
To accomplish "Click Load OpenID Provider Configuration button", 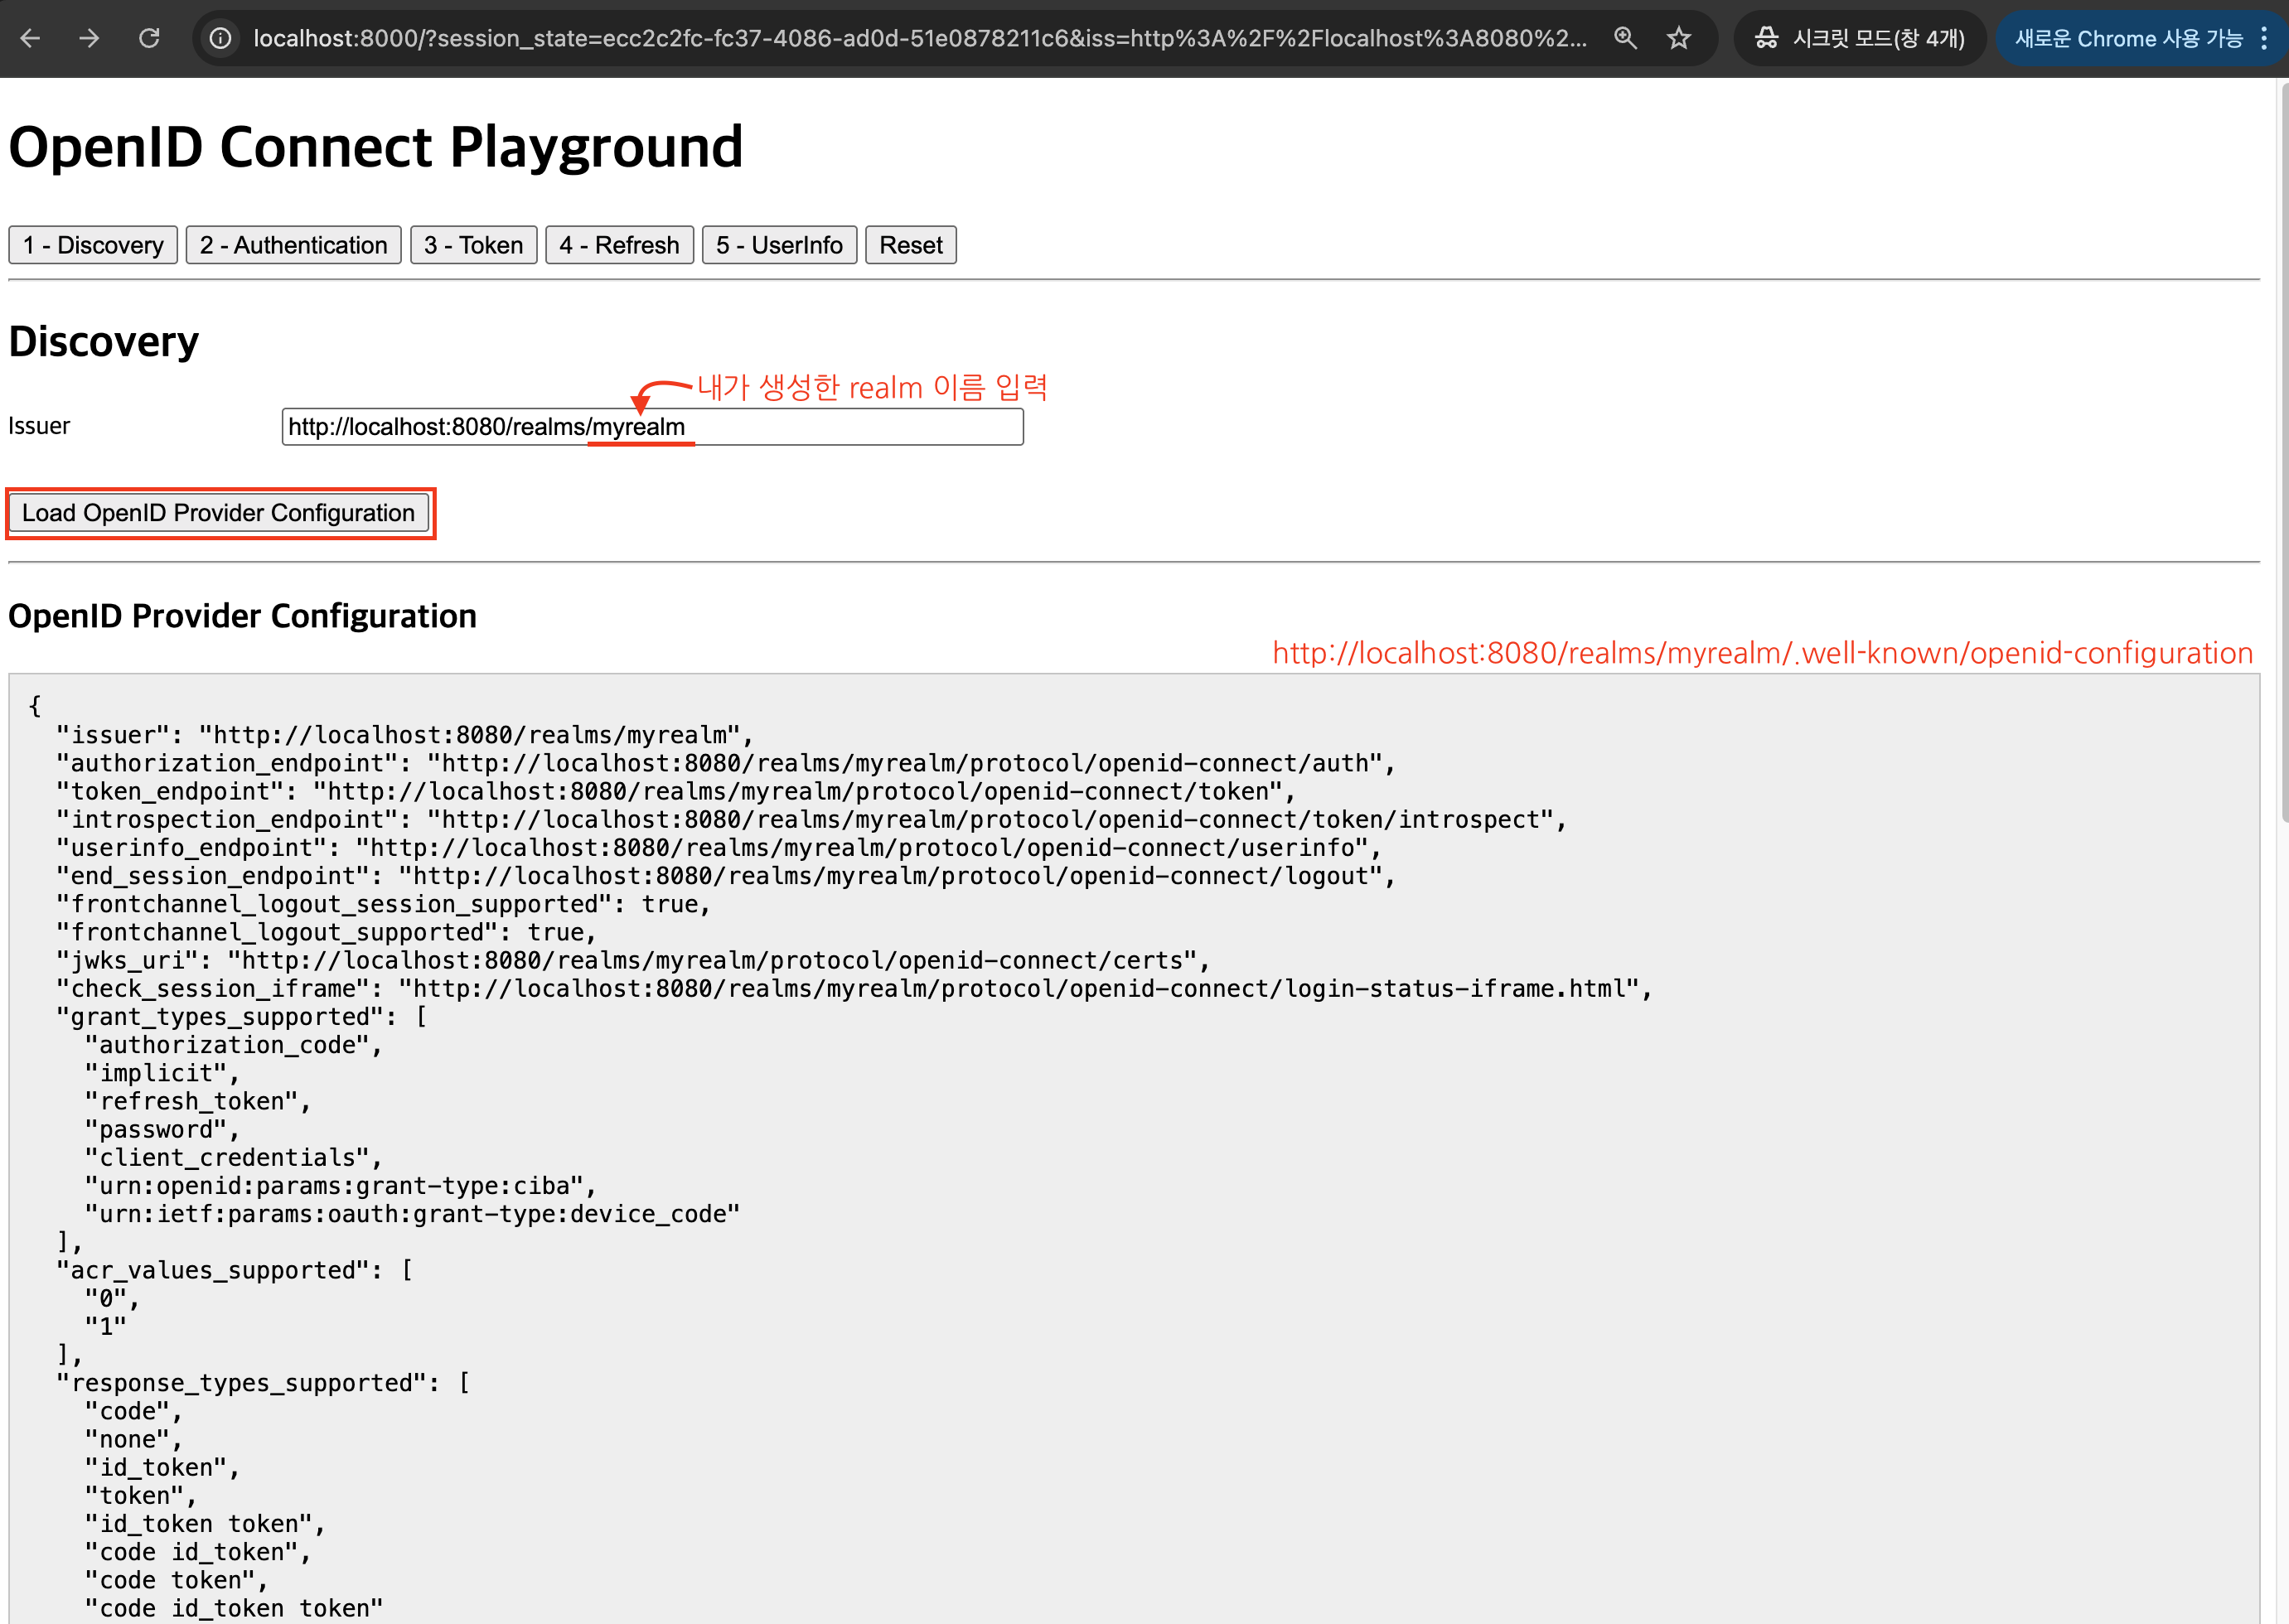I will pos(219,513).
